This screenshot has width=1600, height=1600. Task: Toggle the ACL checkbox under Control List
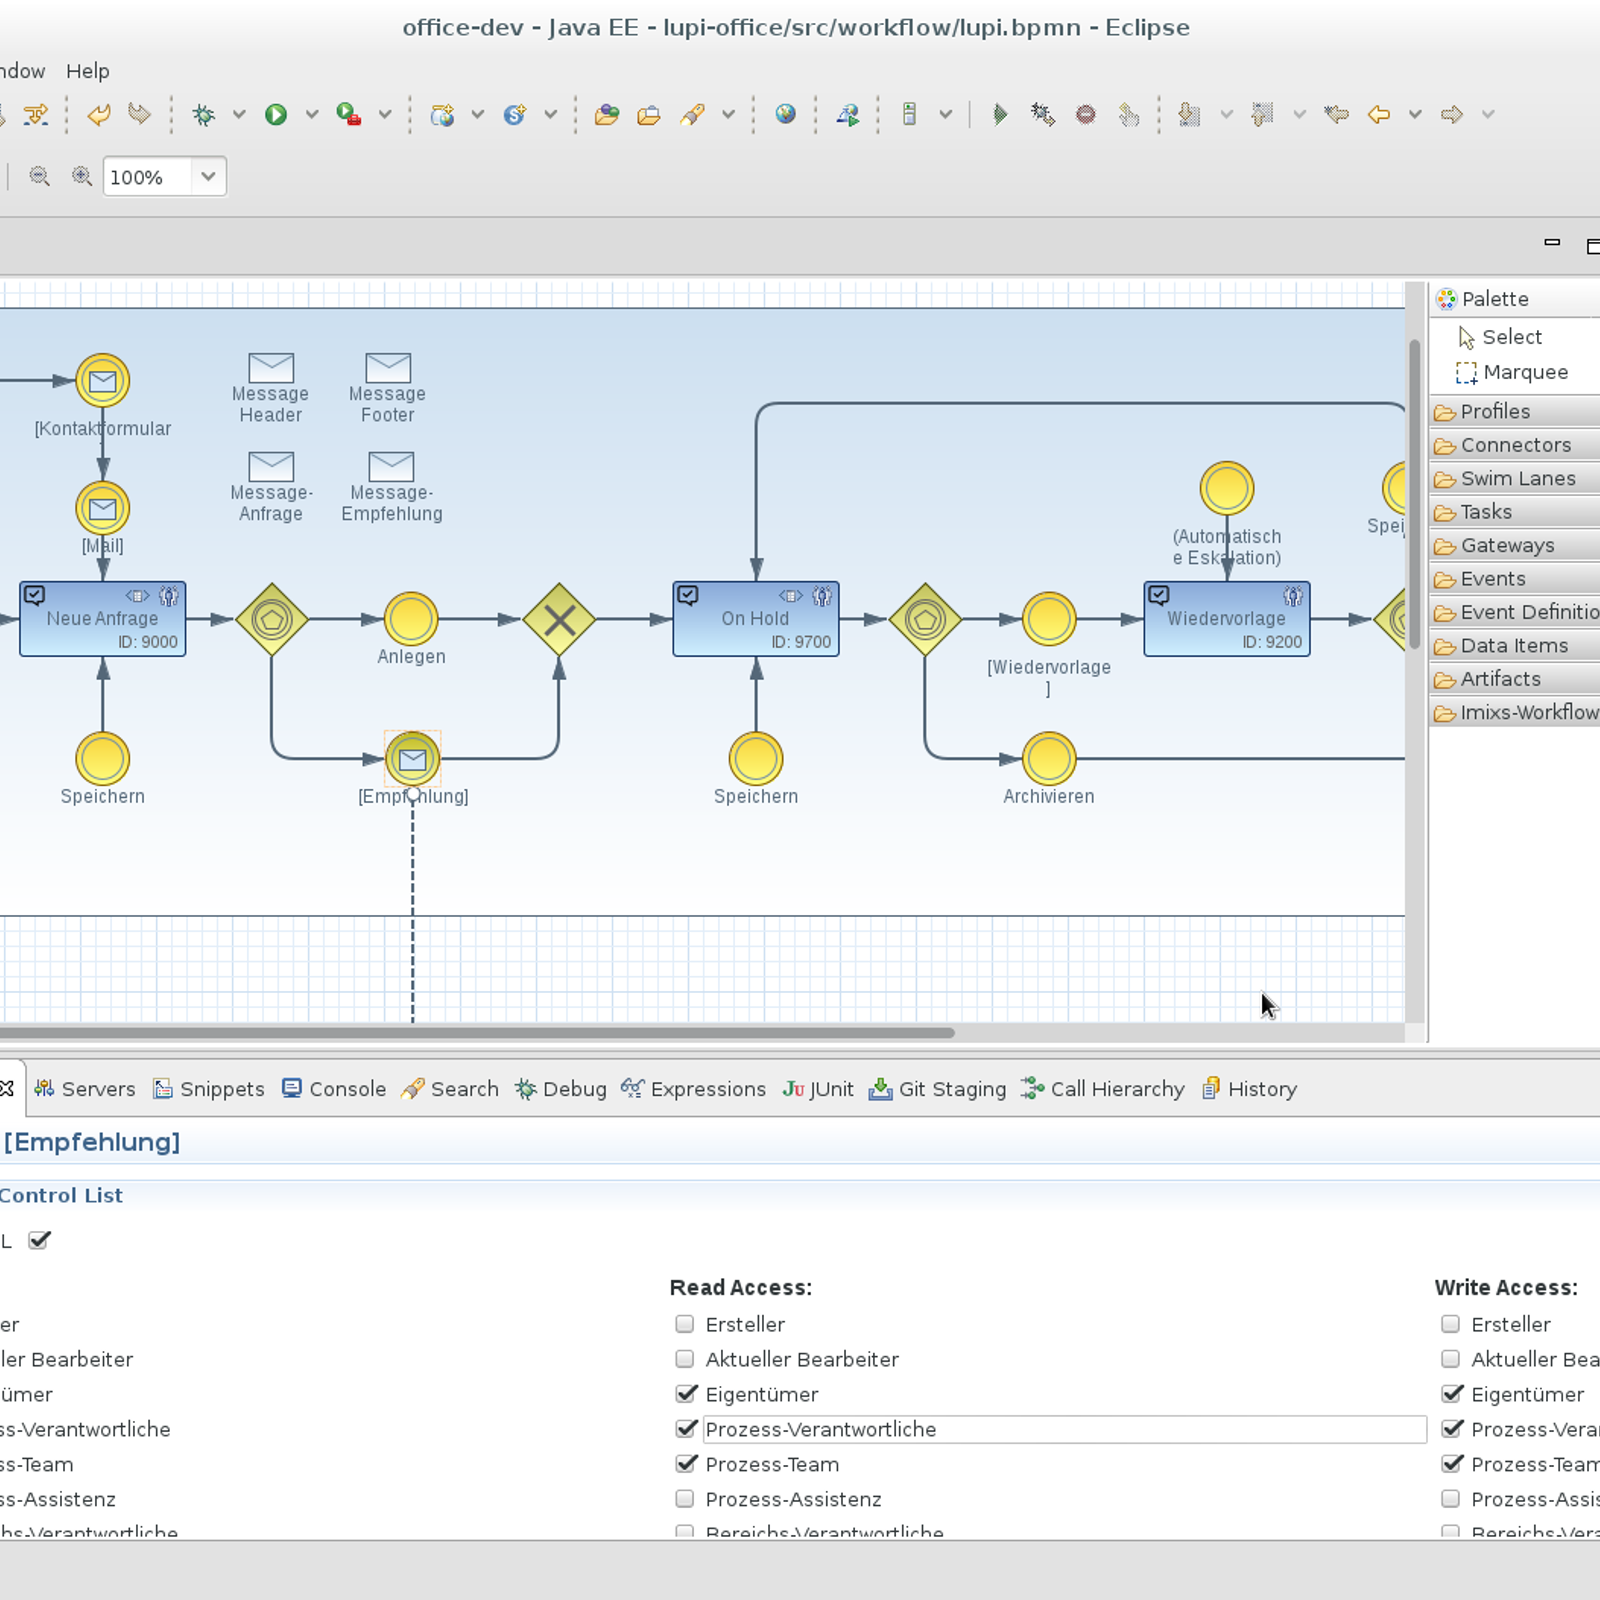[x=39, y=1241]
